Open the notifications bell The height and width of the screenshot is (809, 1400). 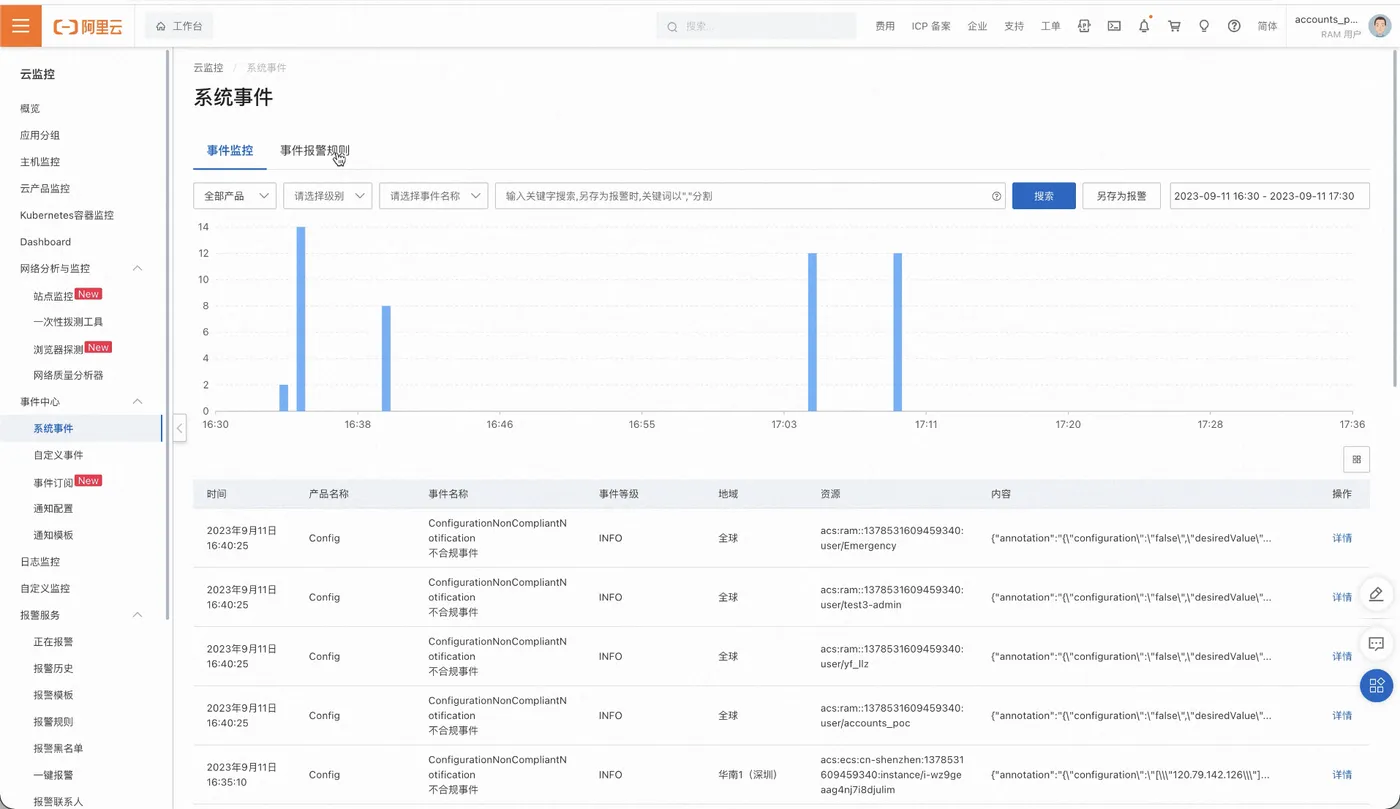(1144, 26)
